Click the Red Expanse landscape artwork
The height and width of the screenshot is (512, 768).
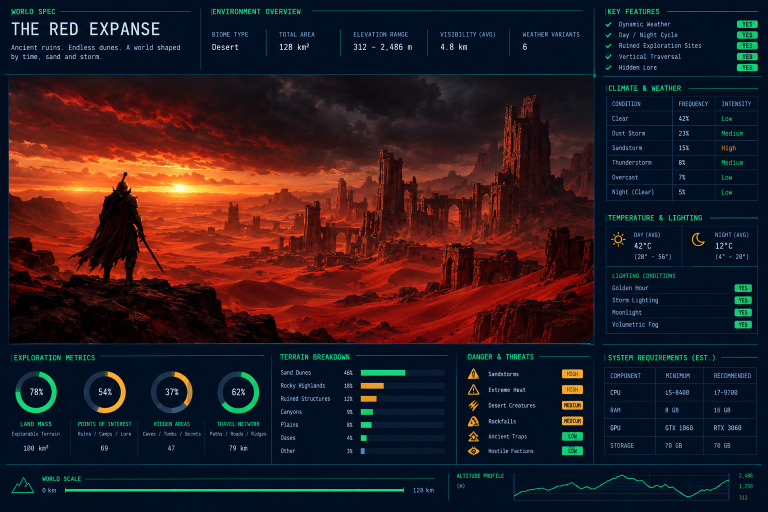point(301,209)
